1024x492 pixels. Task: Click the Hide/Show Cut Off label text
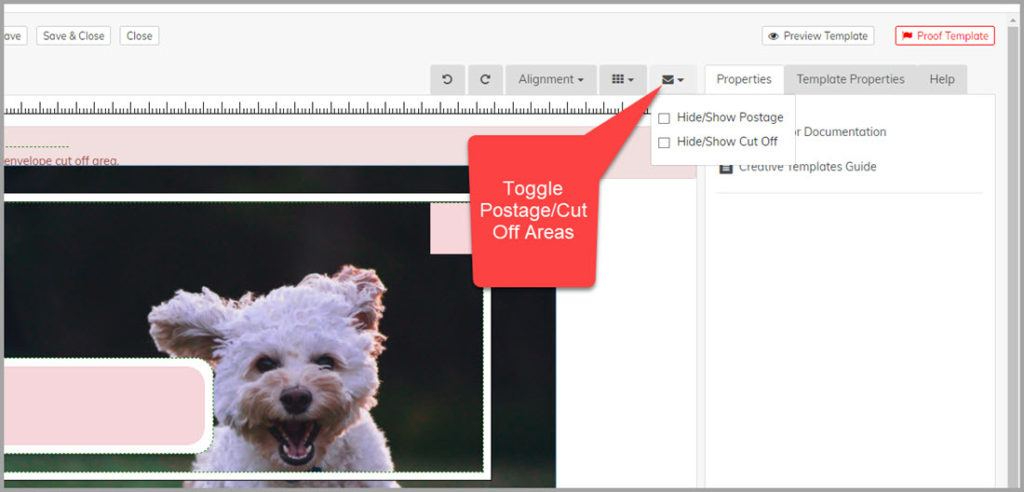pyautogui.click(x=728, y=141)
